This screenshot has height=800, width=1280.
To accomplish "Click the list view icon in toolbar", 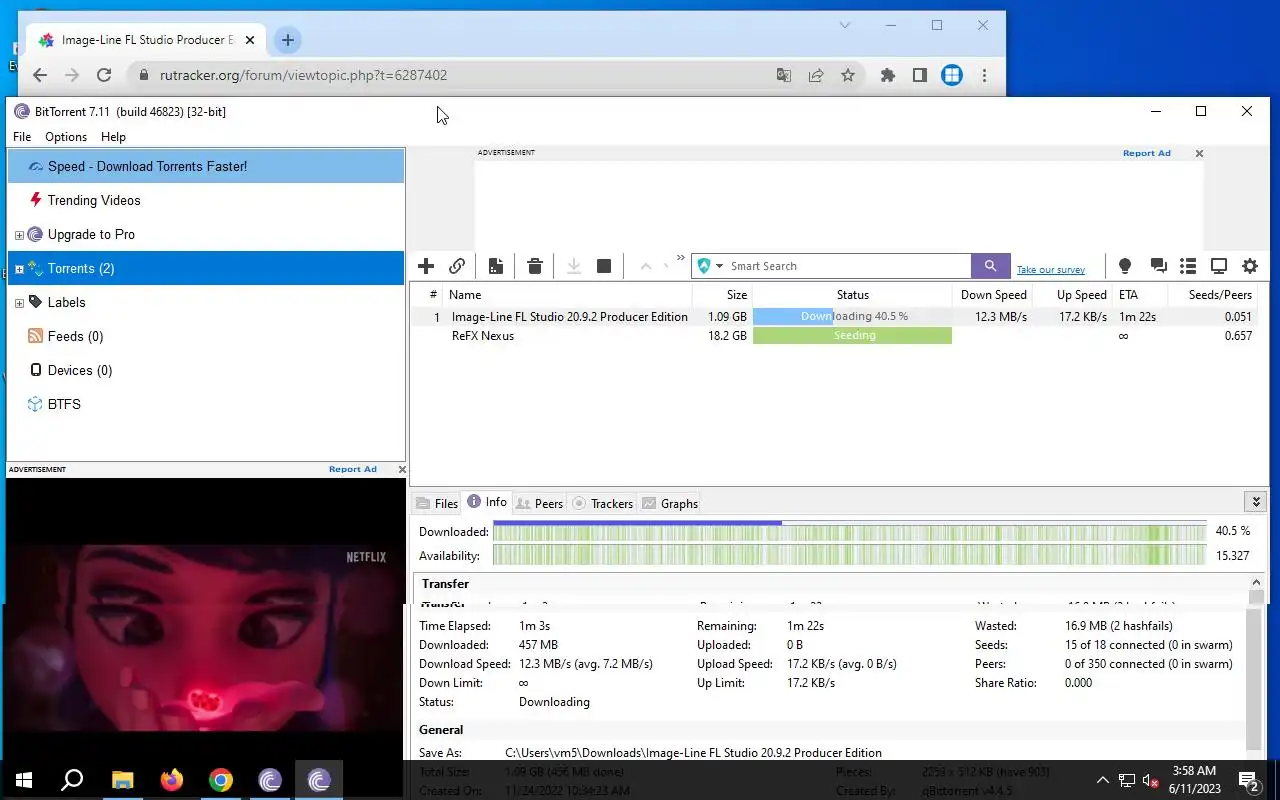I will [x=1188, y=266].
